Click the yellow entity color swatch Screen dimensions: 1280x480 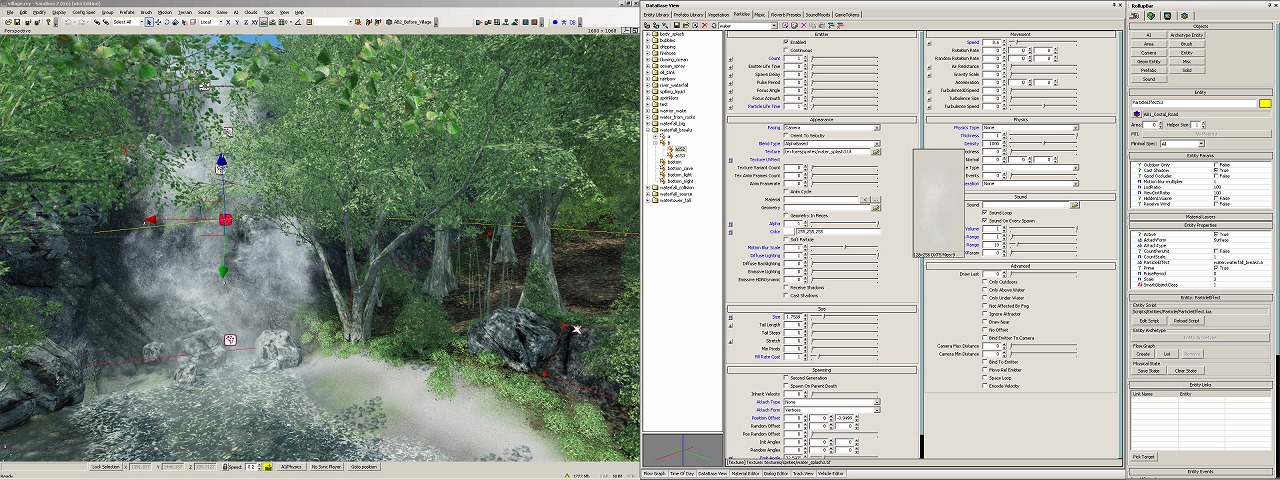point(1264,104)
